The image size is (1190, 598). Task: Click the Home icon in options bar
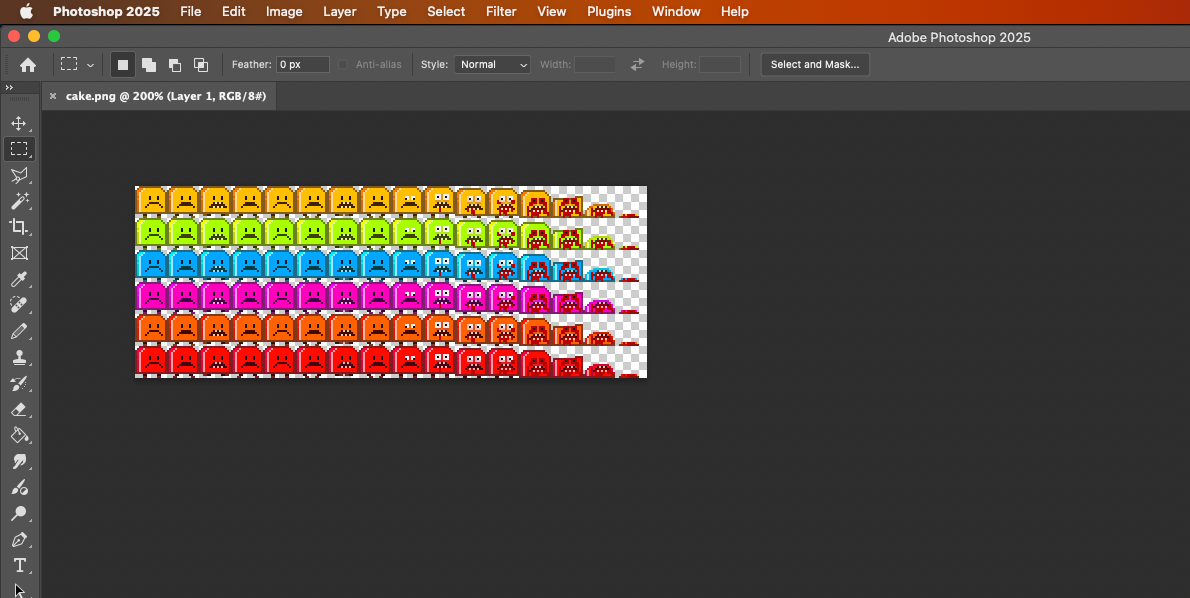(x=28, y=65)
